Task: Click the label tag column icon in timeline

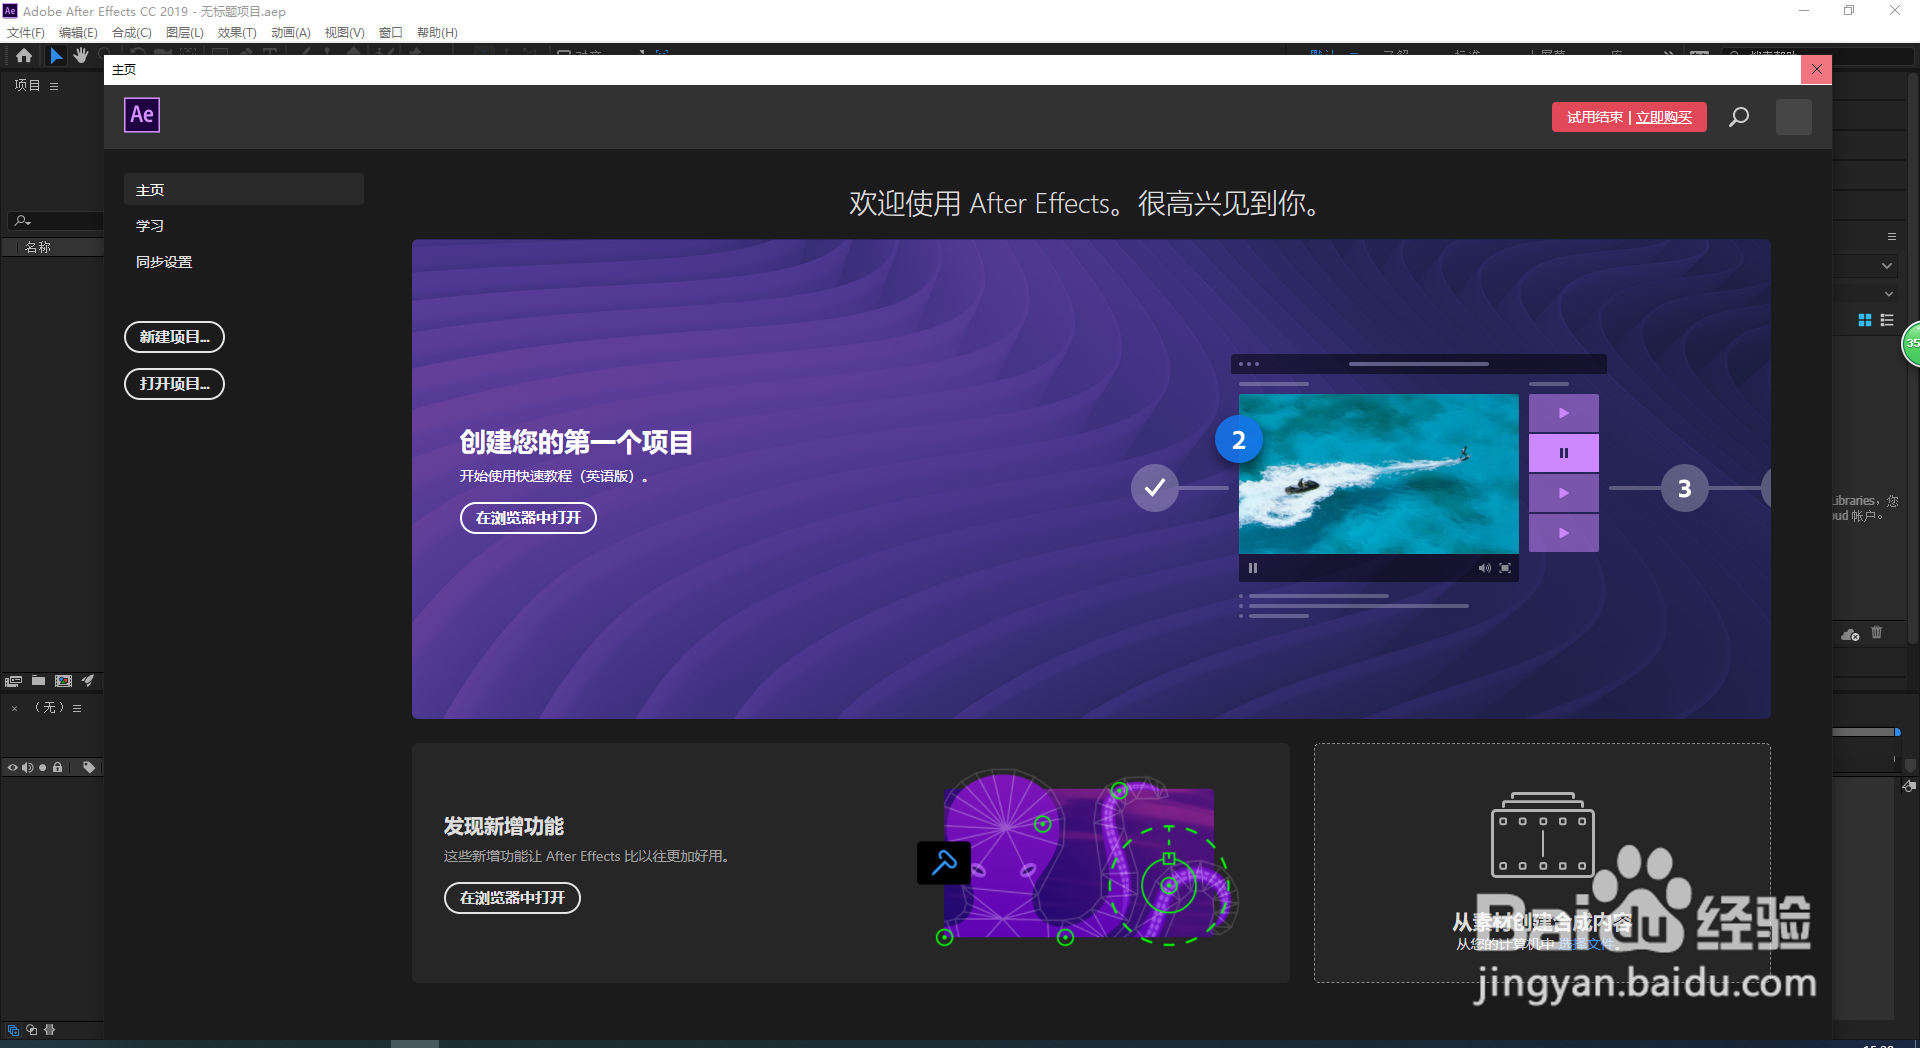Action: tap(89, 768)
